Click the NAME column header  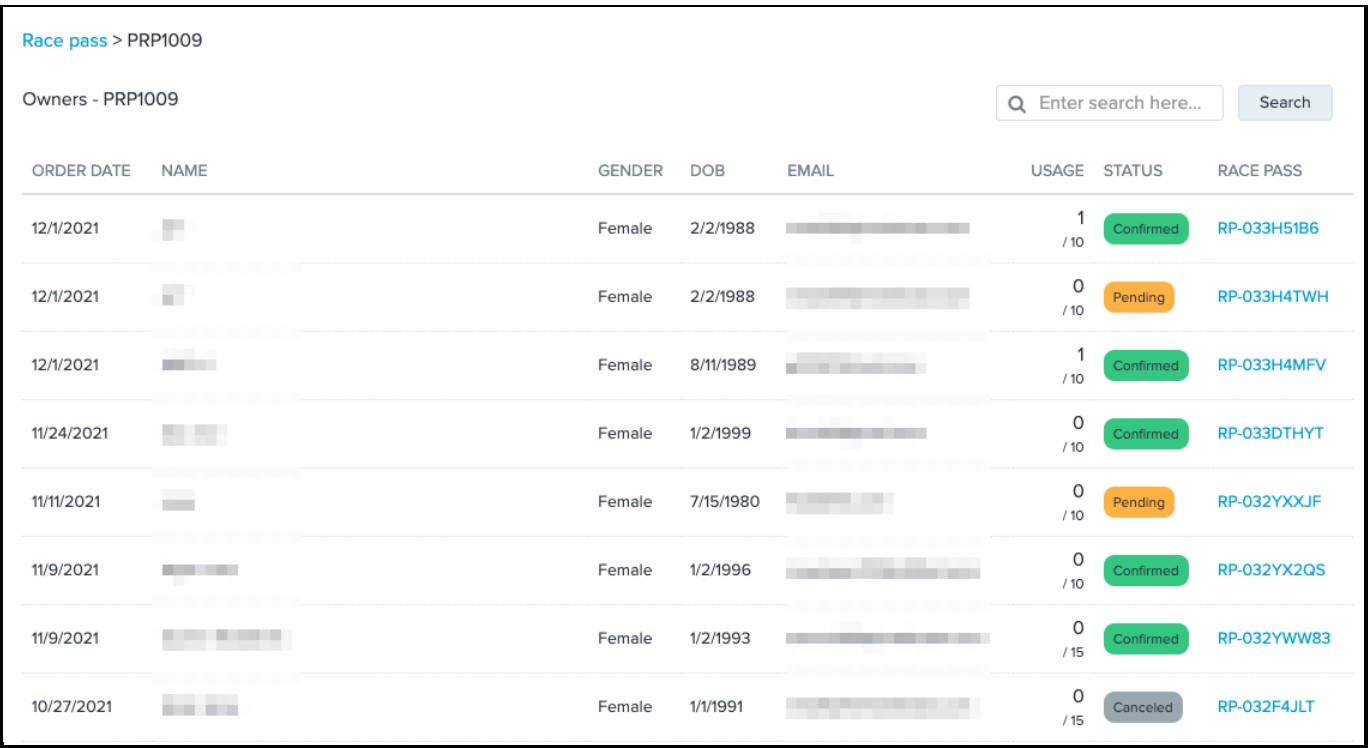click(184, 170)
